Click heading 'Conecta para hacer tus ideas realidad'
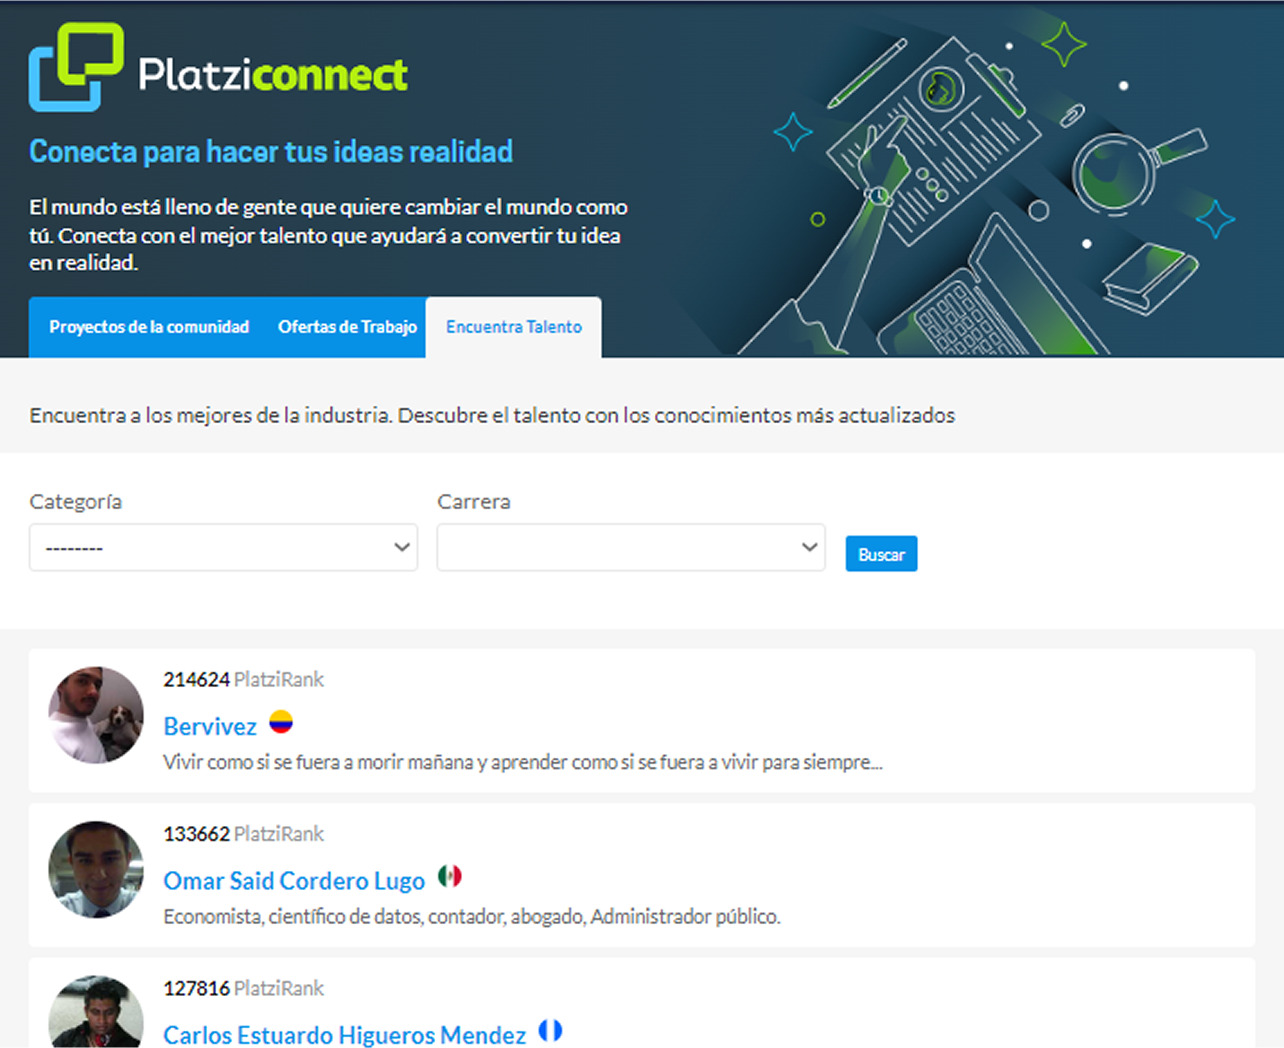Image resolution: width=1284 pixels, height=1048 pixels. point(271,151)
